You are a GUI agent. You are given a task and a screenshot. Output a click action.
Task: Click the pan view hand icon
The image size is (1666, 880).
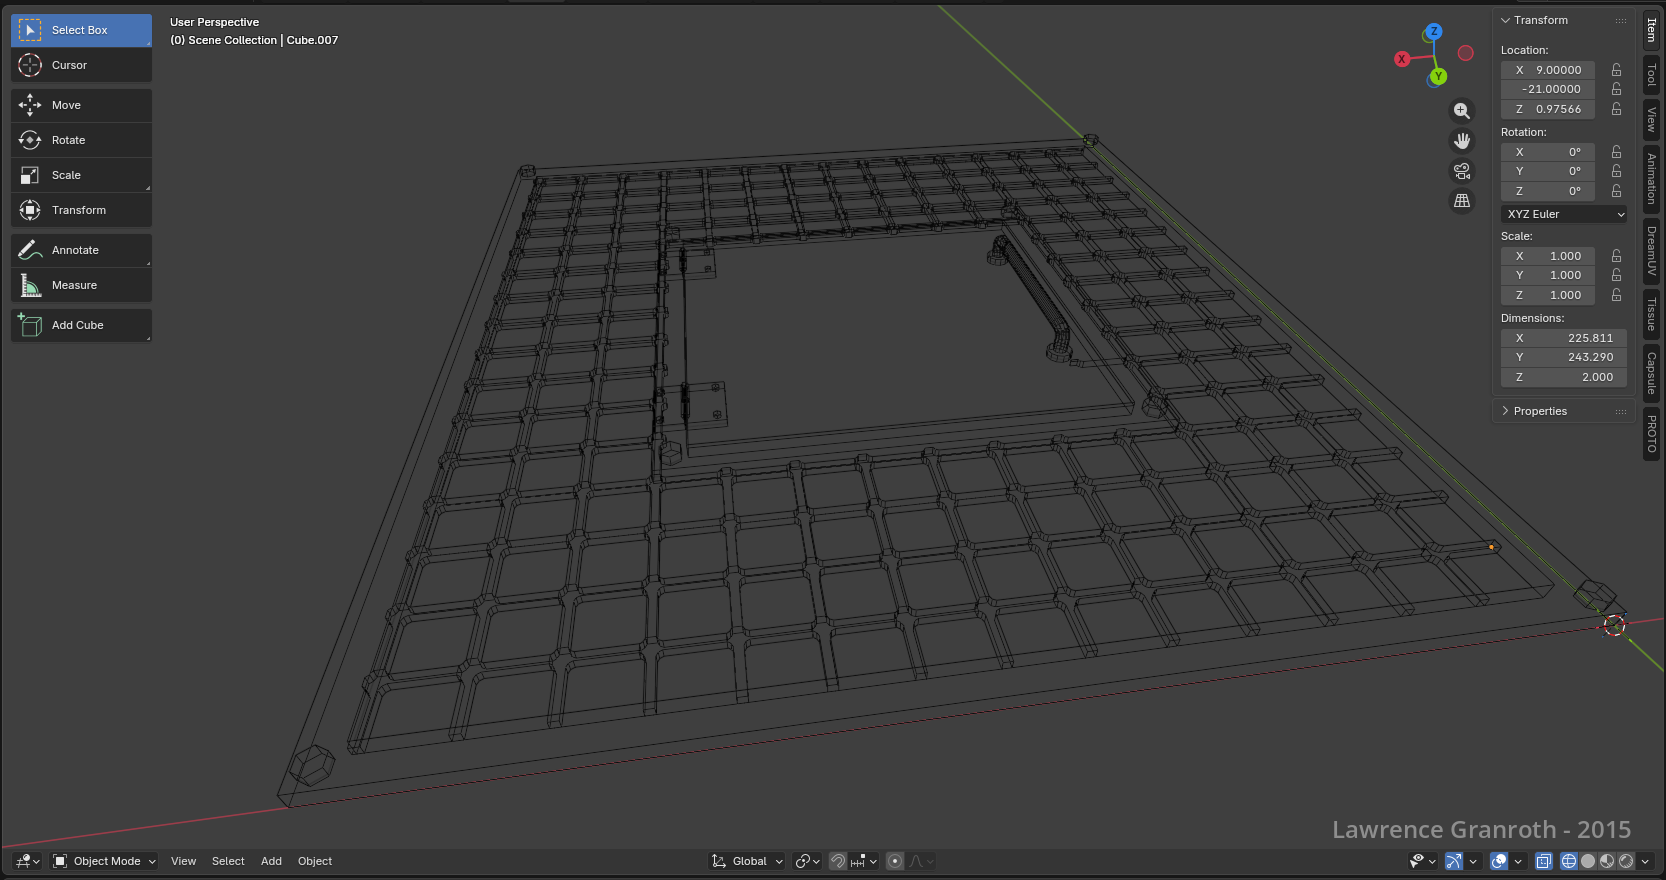(x=1462, y=141)
